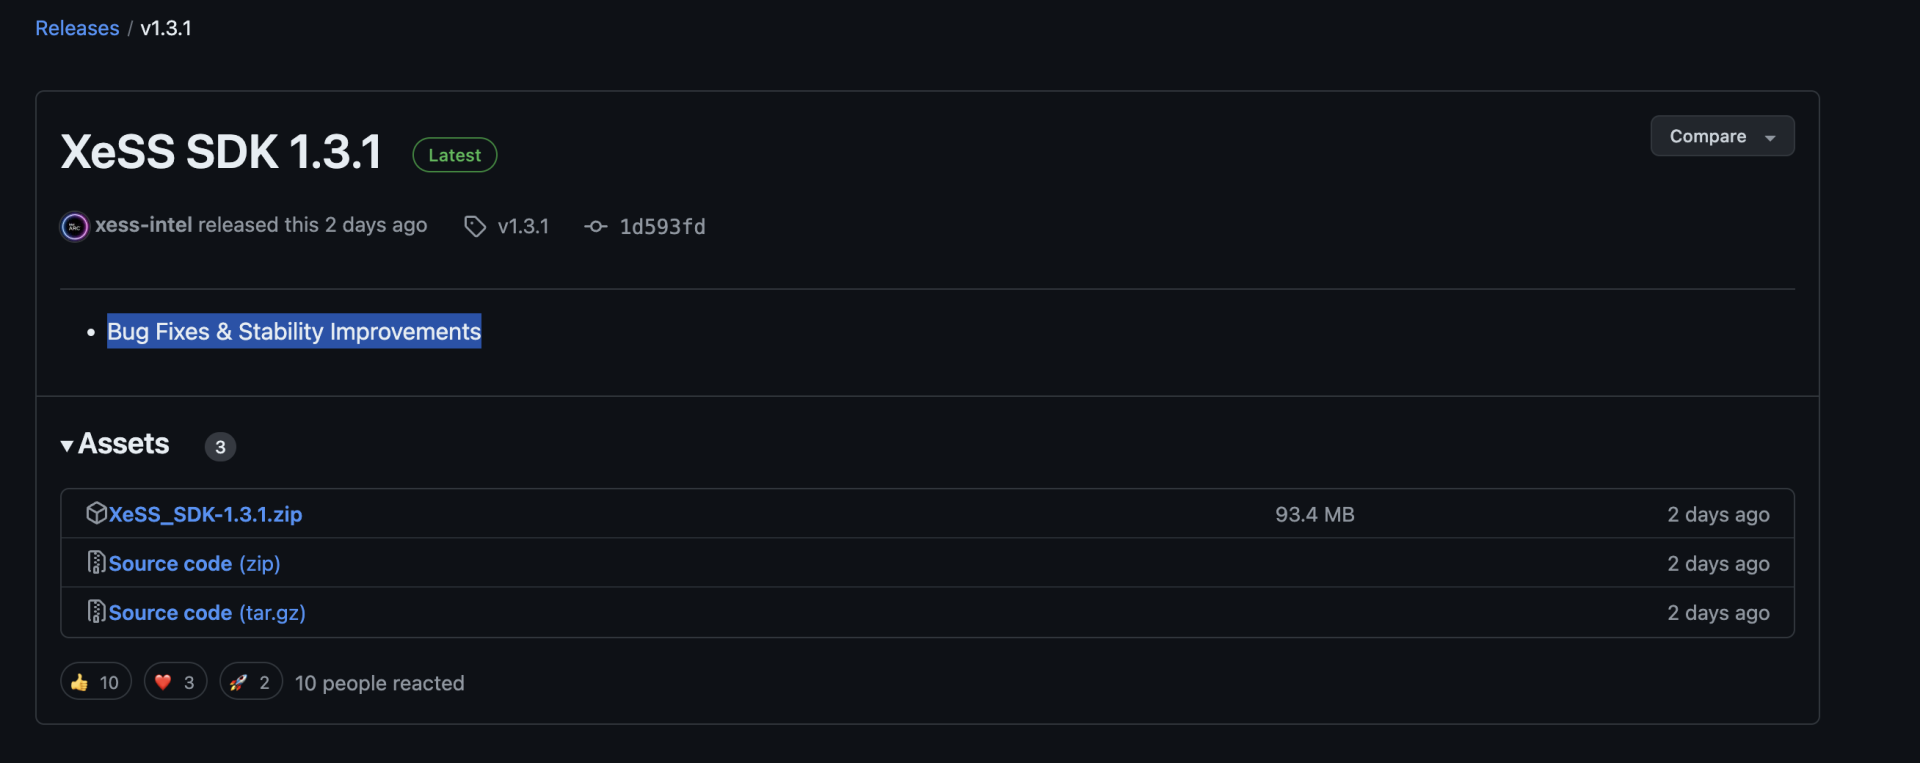Open commit 1d593fd
The image size is (1920, 763).
click(x=662, y=227)
